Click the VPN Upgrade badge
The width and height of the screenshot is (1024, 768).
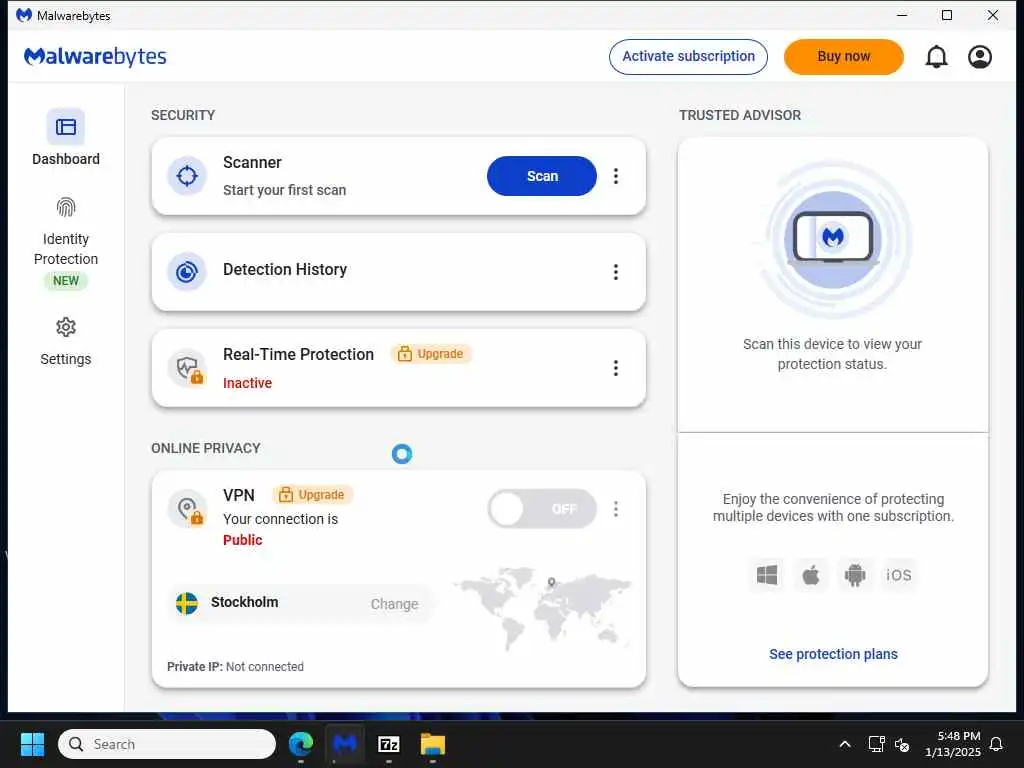312,495
